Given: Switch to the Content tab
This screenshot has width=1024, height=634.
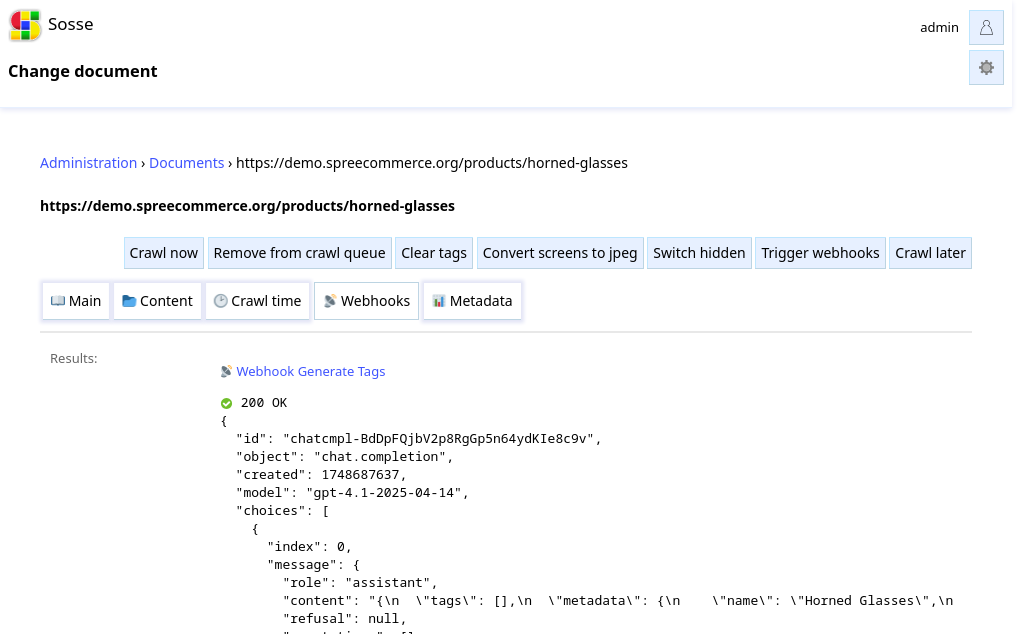Looking at the screenshot, I should point(157,301).
